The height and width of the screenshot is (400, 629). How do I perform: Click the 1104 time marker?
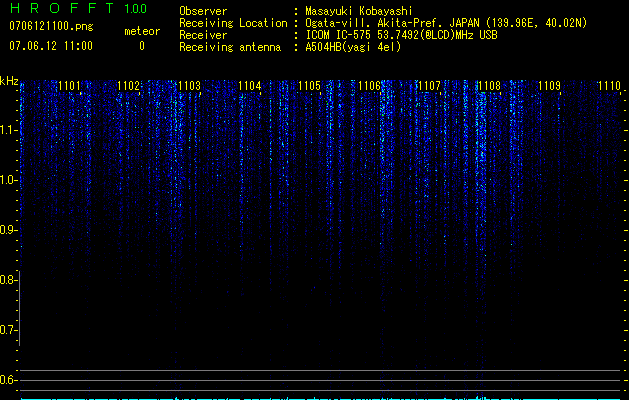pos(249,85)
